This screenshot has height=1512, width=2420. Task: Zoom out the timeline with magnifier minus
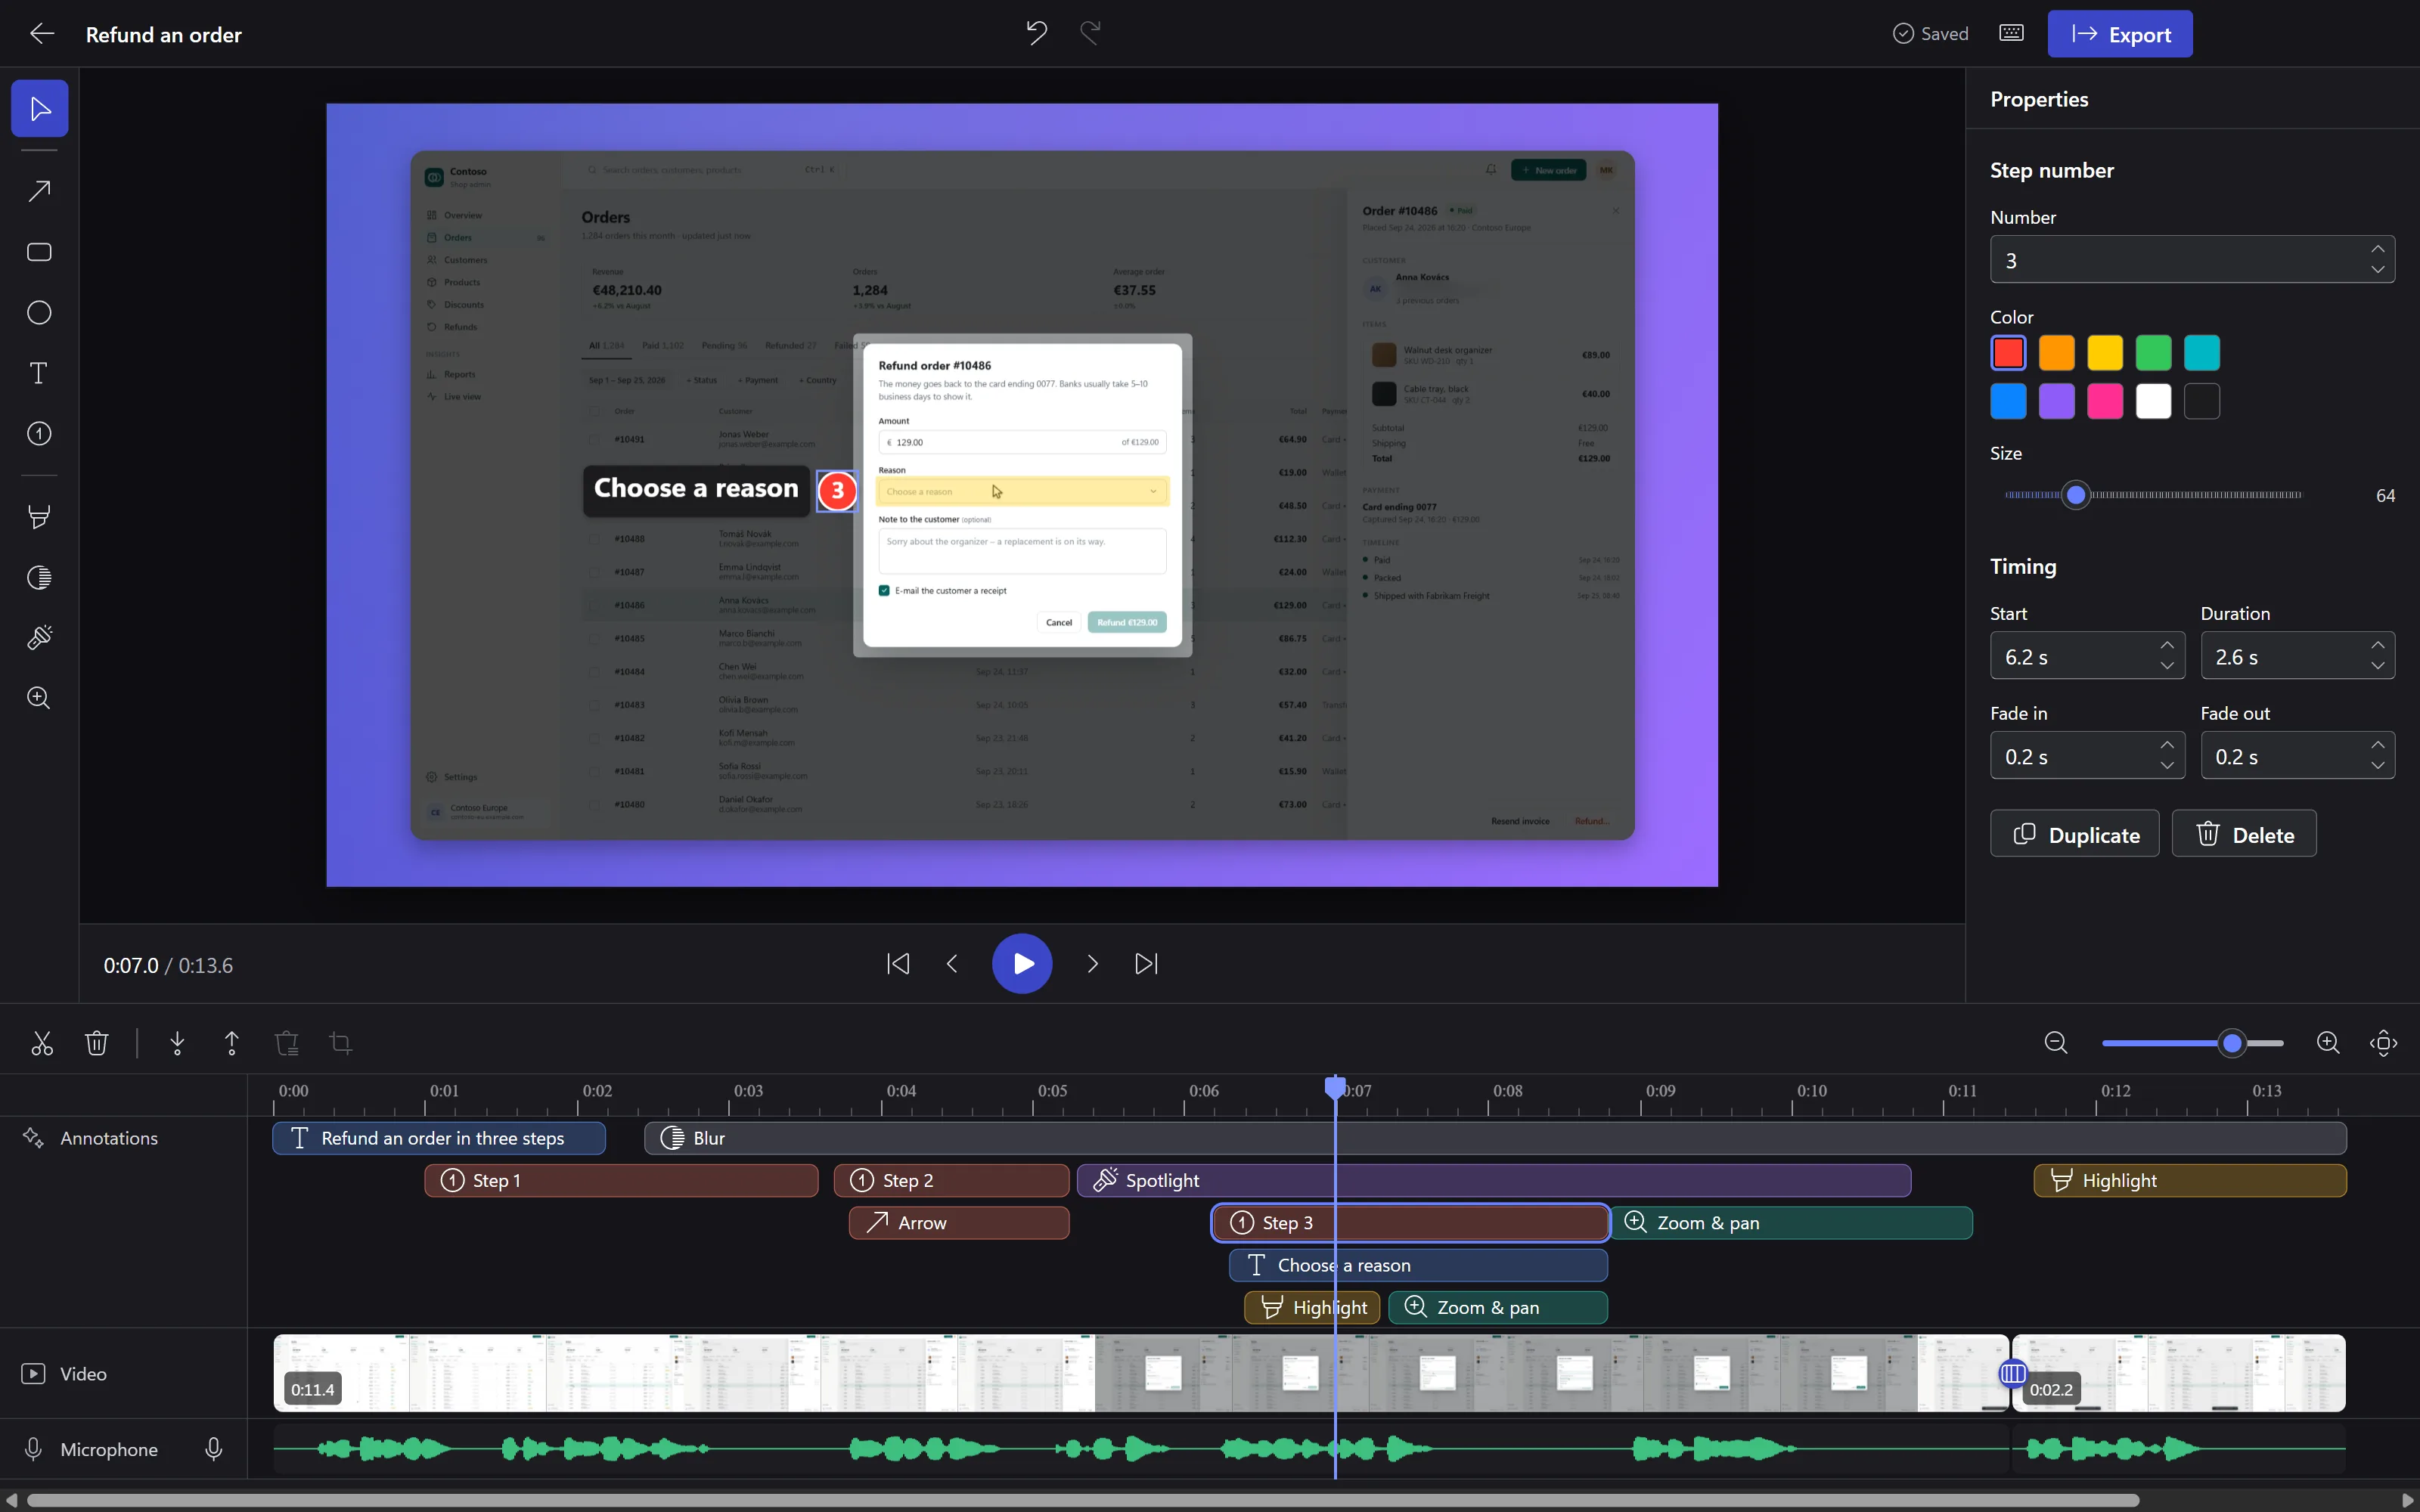pos(2056,1043)
